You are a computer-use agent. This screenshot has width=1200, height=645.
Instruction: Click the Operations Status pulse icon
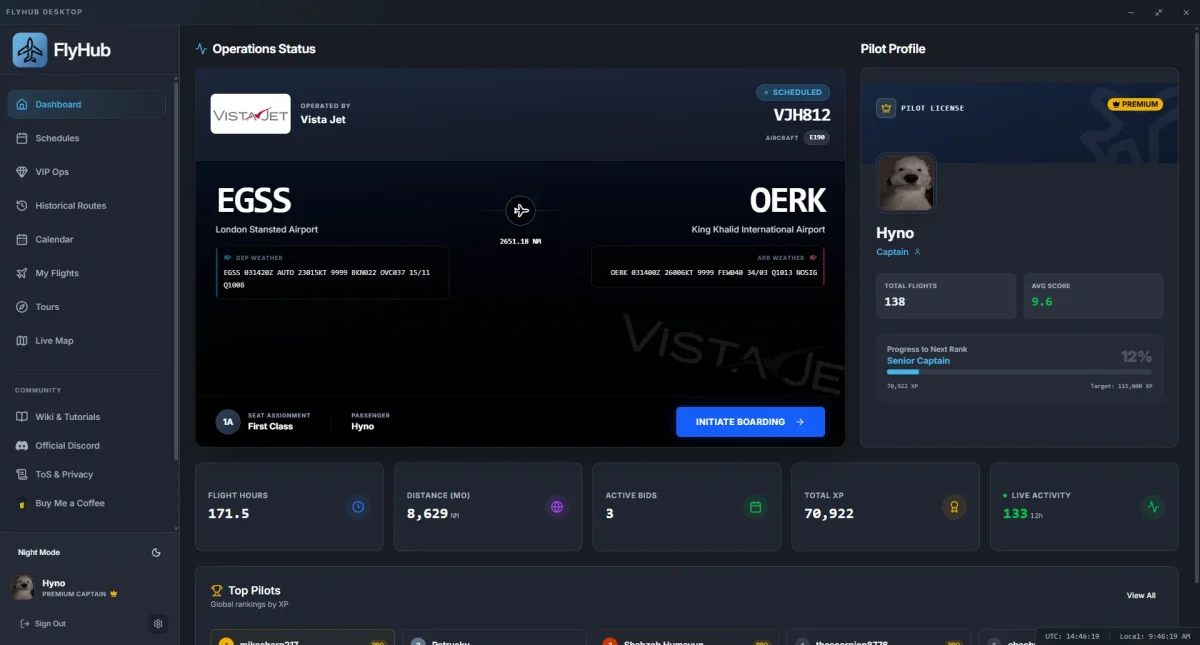pyautogui.click(x=201, y=49)
